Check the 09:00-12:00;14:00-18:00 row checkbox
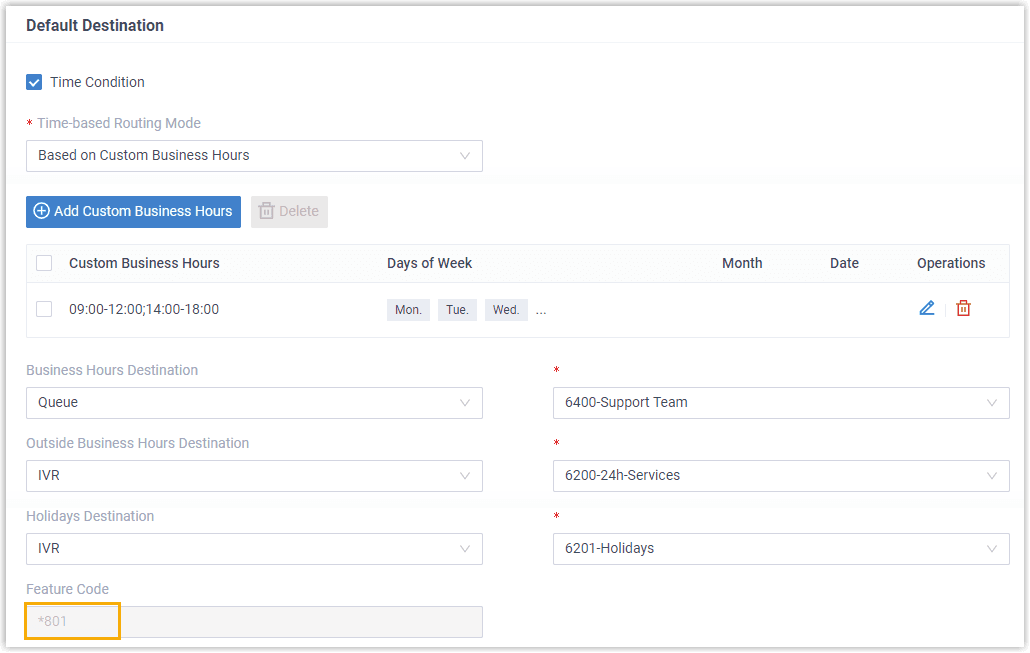The image size is (1030, 653). (43, 308)
